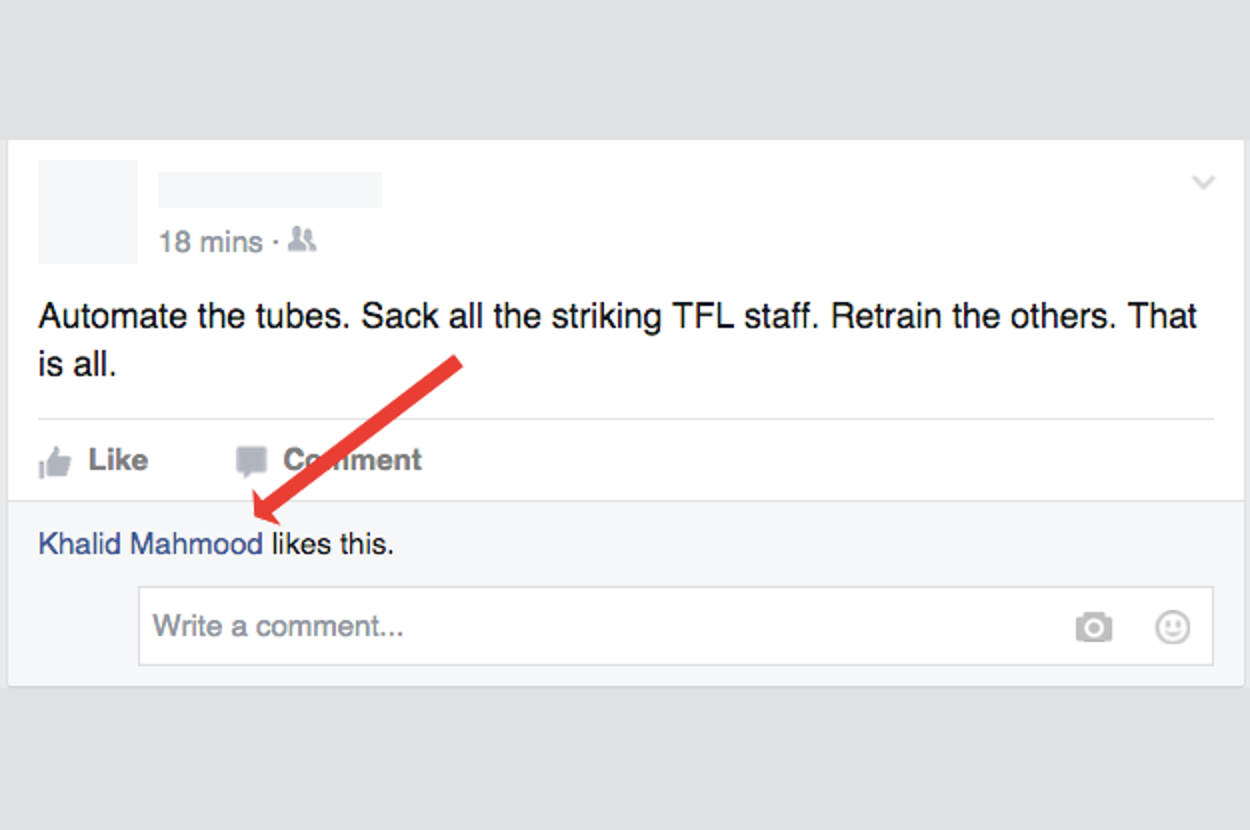
Task: Click the poster's blurred profile picture
Action: tap(87, 211)
